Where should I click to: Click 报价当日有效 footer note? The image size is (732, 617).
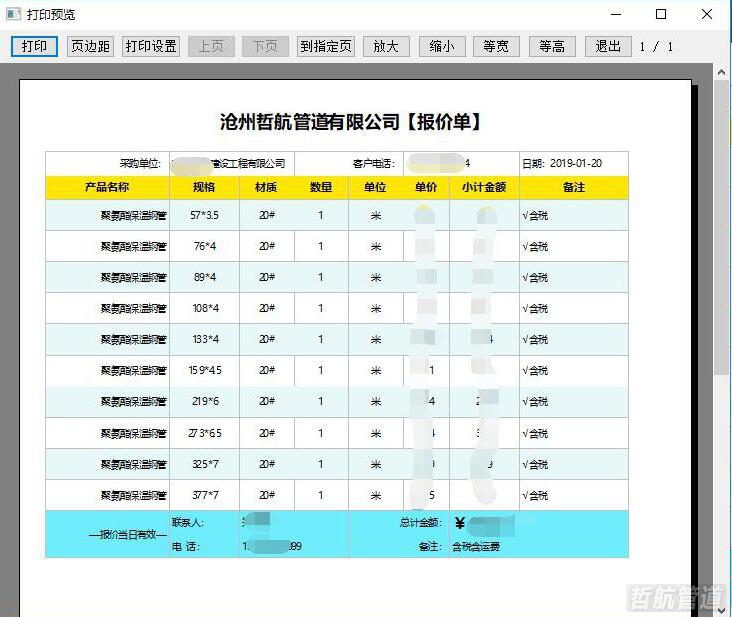pyautogui.click(x=128, y=534)
